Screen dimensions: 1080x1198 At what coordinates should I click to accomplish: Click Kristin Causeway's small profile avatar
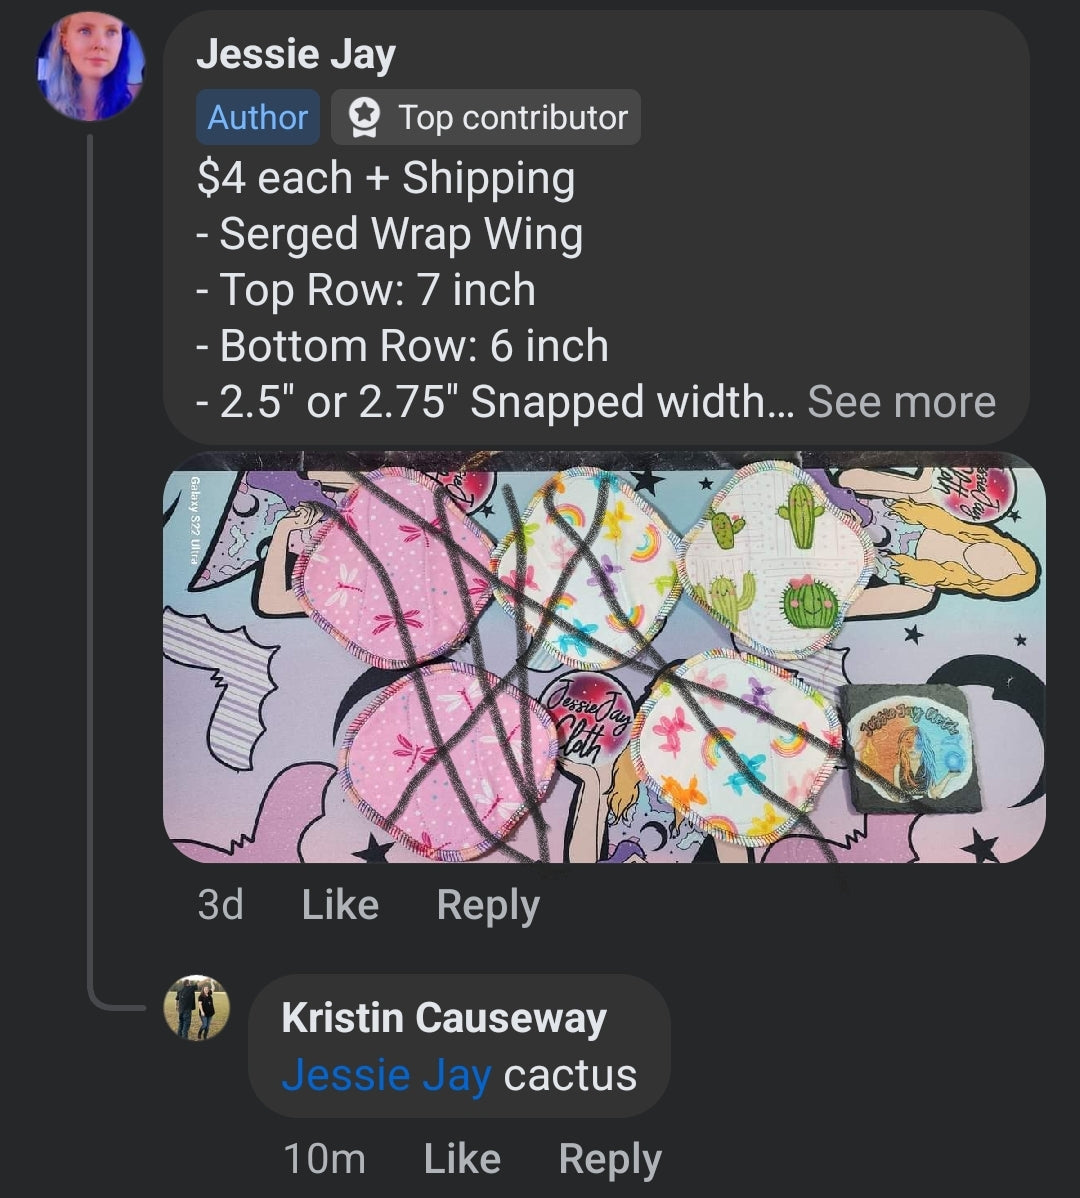(197, 1007)
